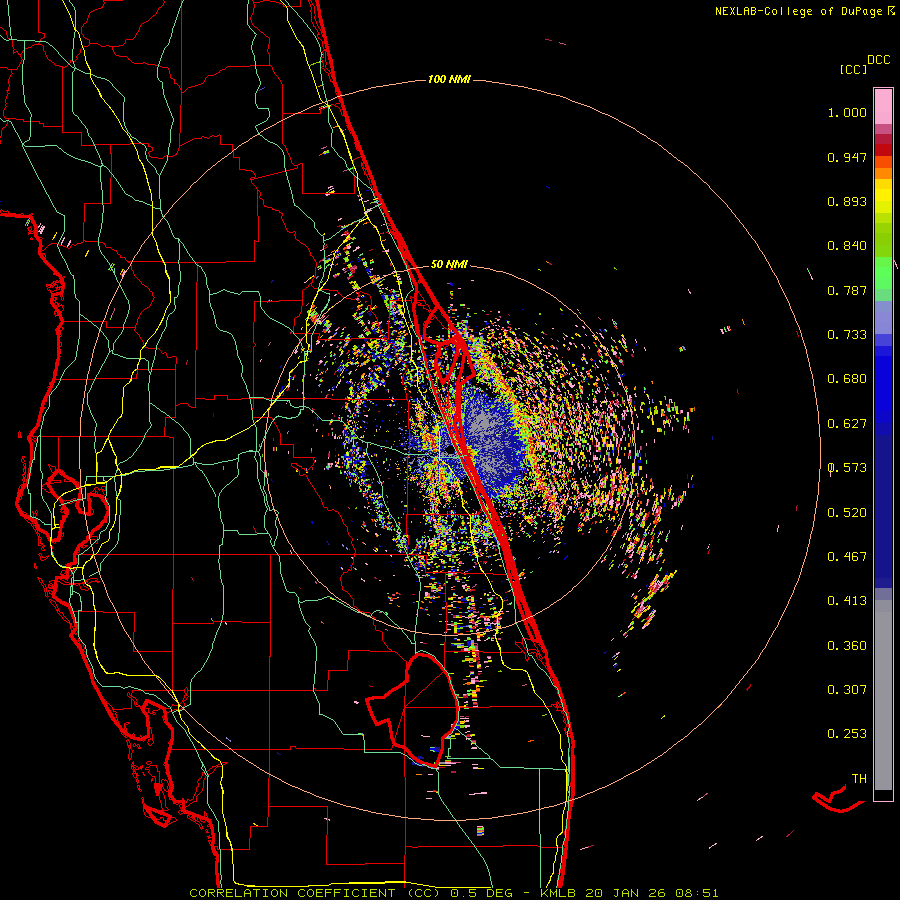Click the [CC] legend label
The width and height of the screenshot is (900, 900).
point(853,69)
